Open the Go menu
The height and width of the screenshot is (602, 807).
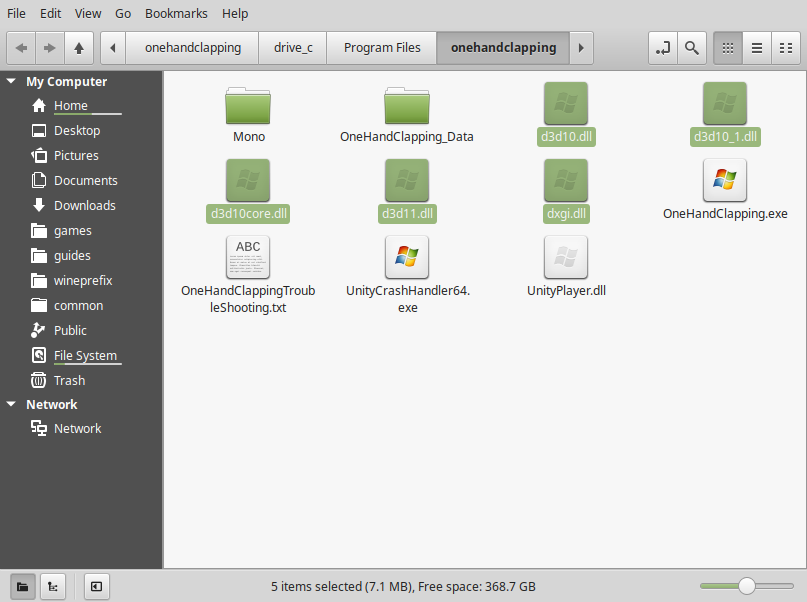coord(123,13)
